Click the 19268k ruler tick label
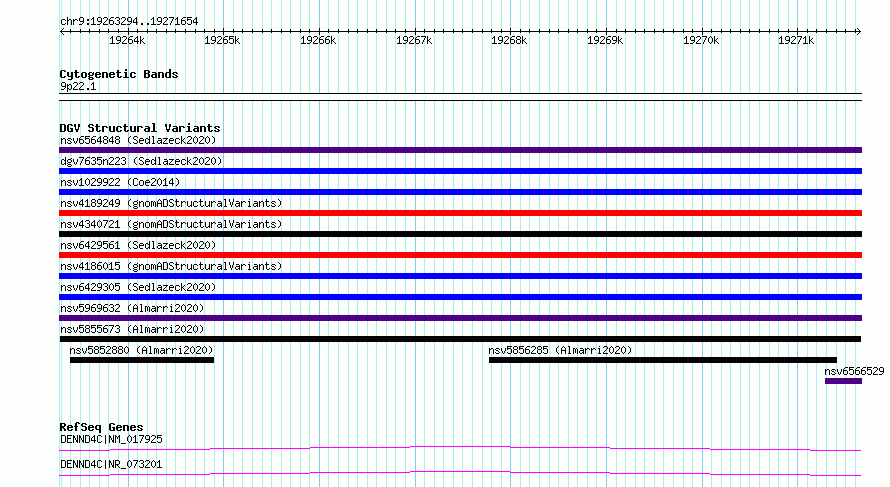The image size is (890, 487). (509, 40)
